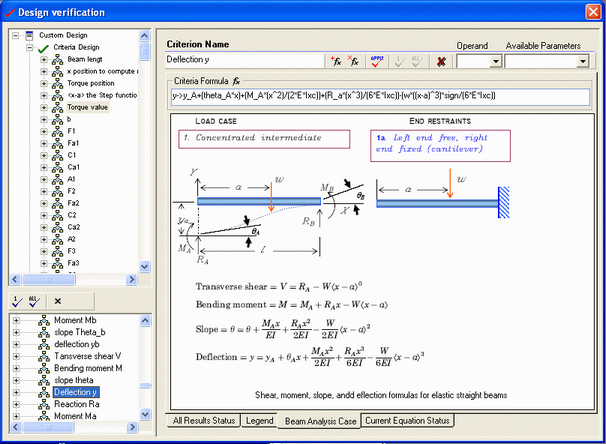Click the node icon next to Fa1
The image size is (606, 444).
57,143
